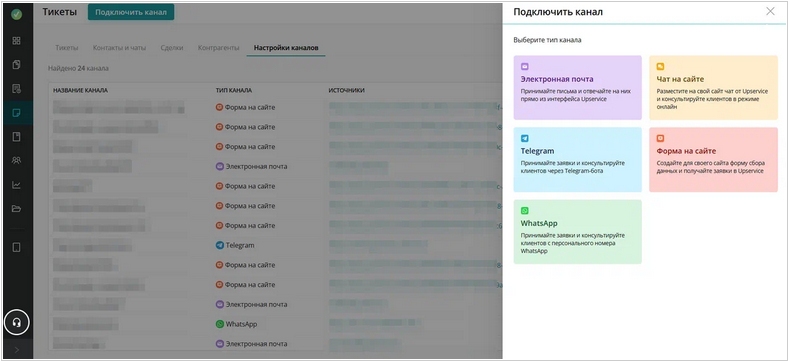Click the Название канала column header

(x=80, y=91)
